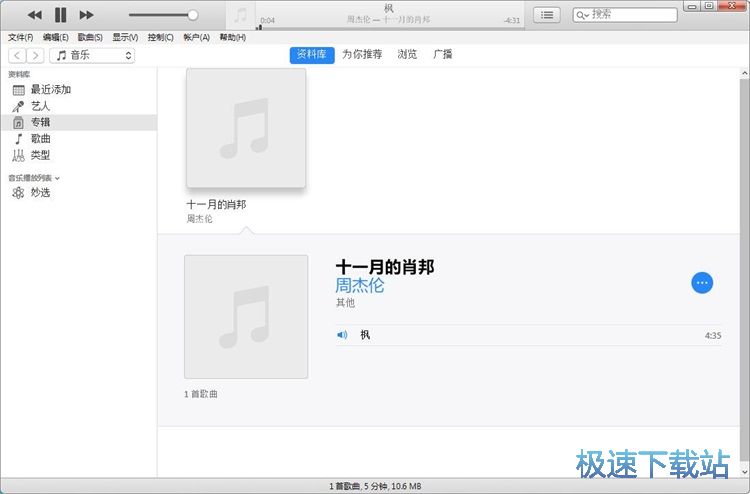The width and height of the screenshot is (750, 494).
Task: Click the remaining time -4:31 display
Action: [x=511, y=21]
